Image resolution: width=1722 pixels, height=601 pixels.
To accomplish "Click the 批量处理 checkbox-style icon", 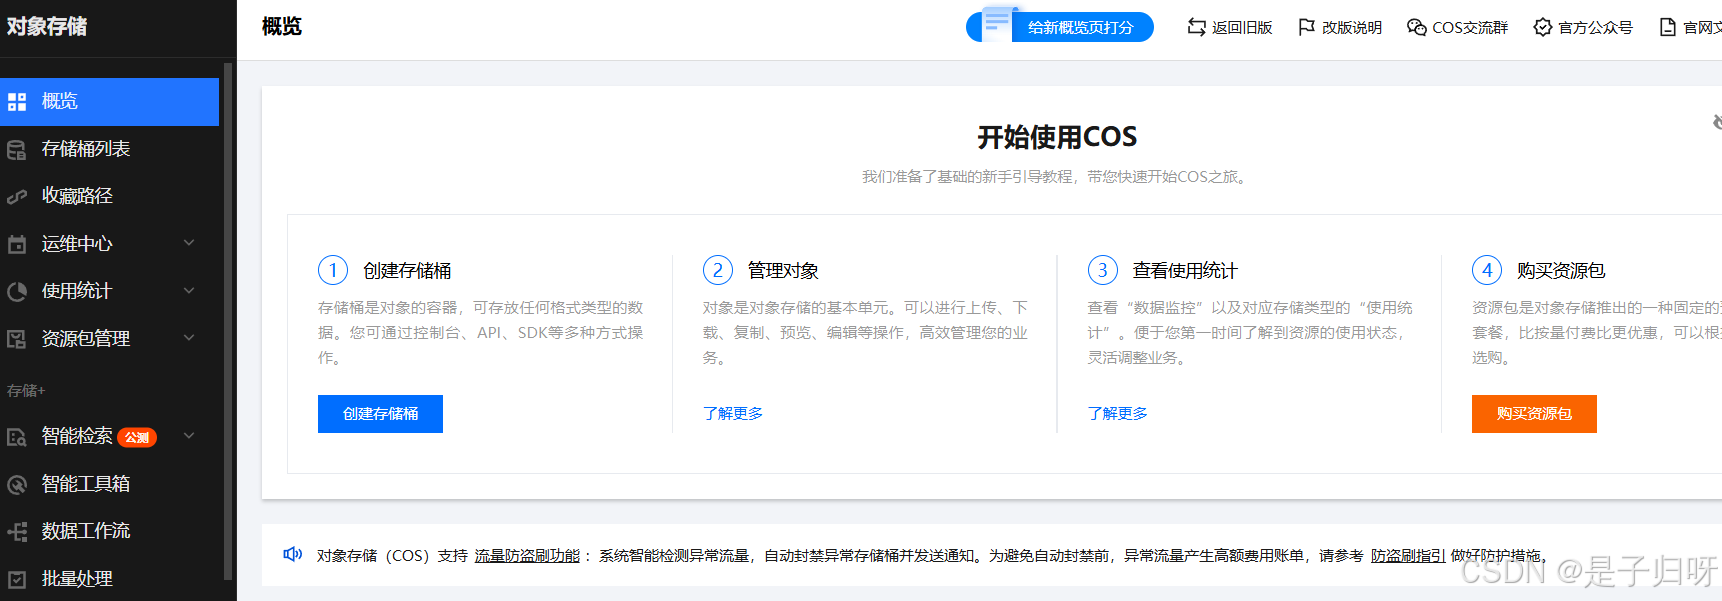I will (x=17, y=579).
